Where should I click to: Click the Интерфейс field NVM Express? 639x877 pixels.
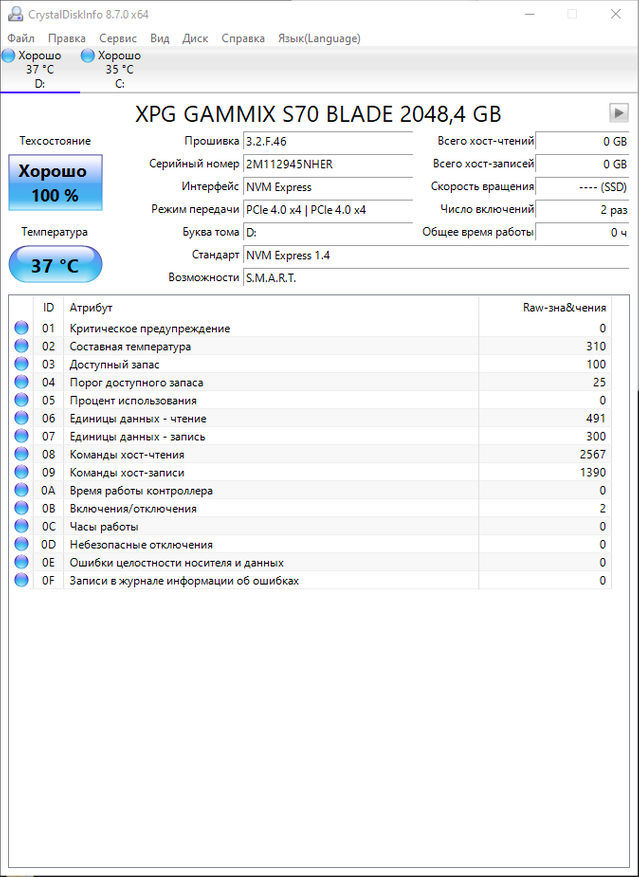pyautogui.click(x=328, y=187)
